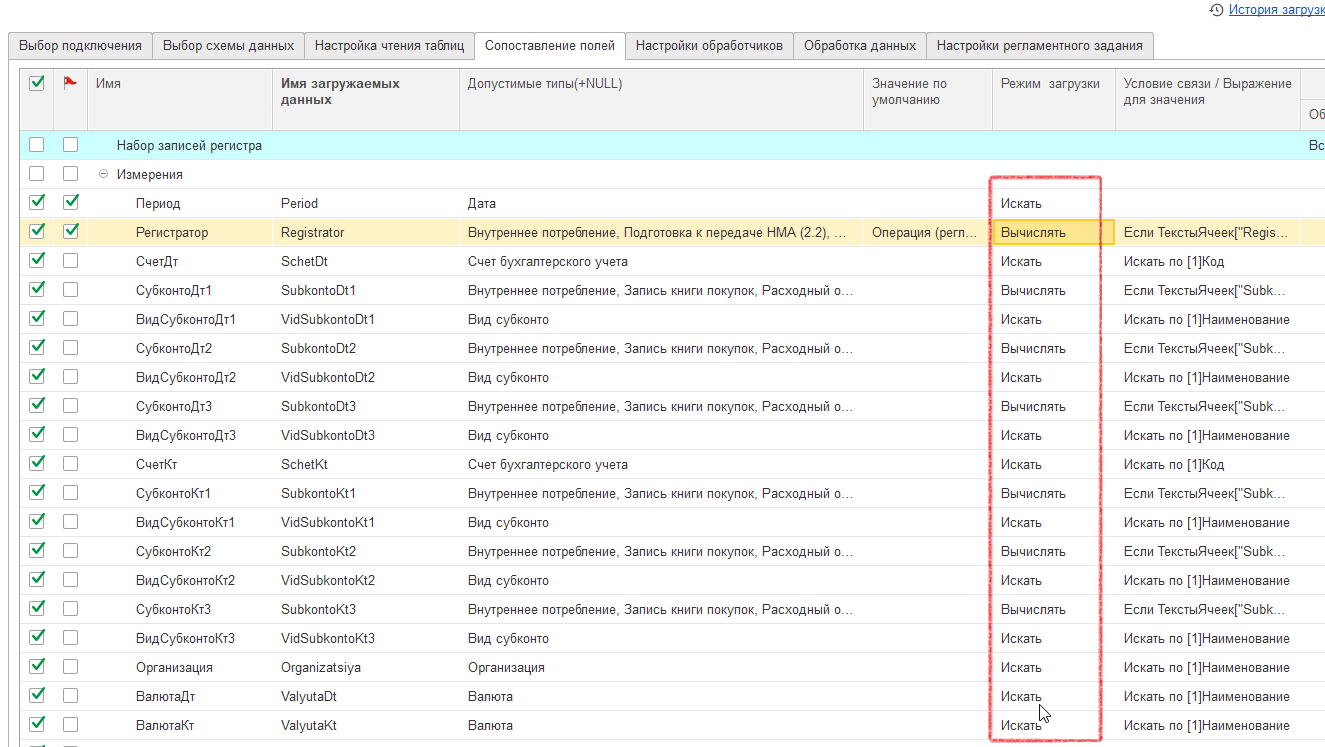Click the SchetKt source field cell
Screen dimensions: 1325x747
366,464
